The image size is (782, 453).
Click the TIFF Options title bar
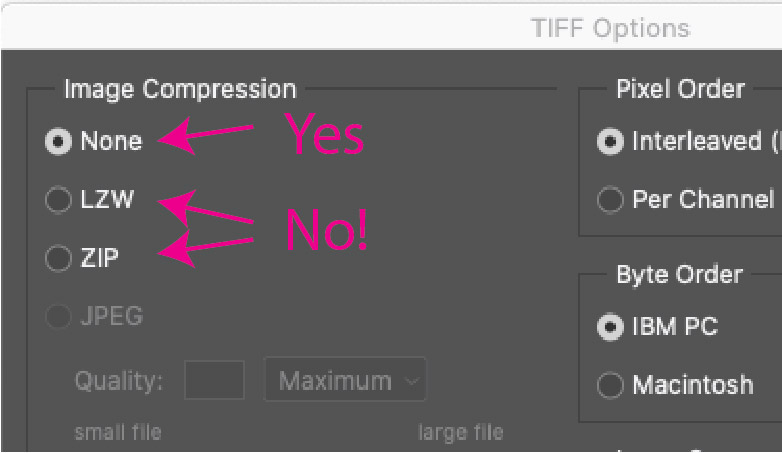[x=610, y=27]
